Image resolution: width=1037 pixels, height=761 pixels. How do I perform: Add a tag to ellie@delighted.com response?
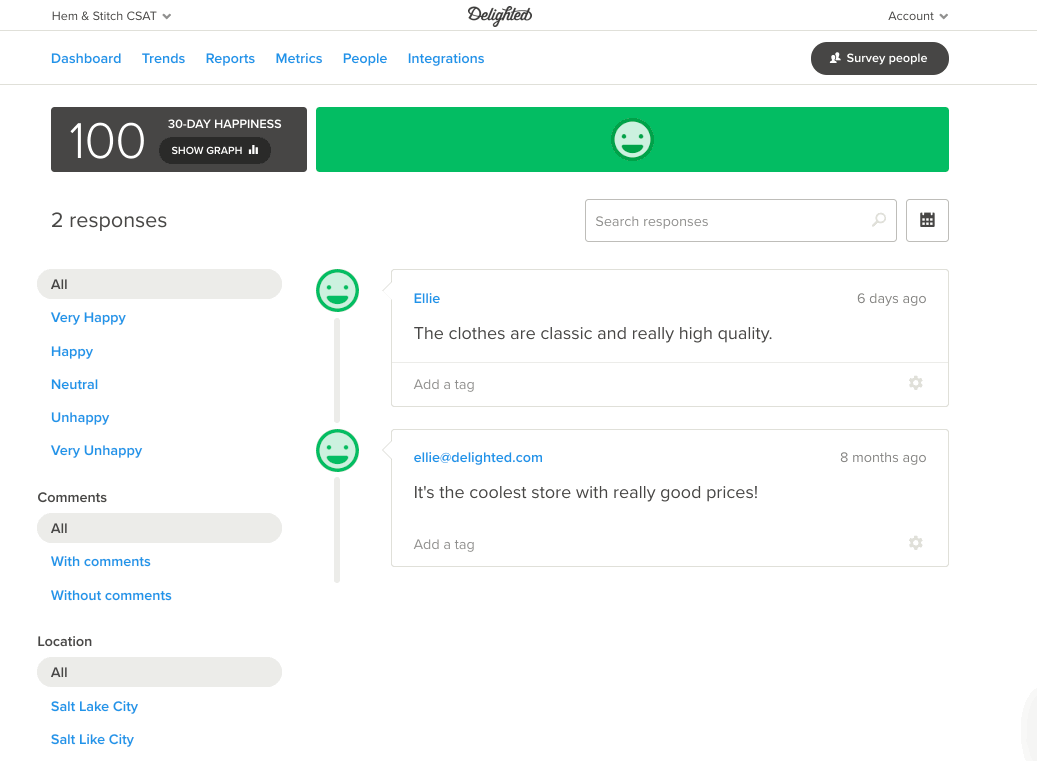(444, 544)
